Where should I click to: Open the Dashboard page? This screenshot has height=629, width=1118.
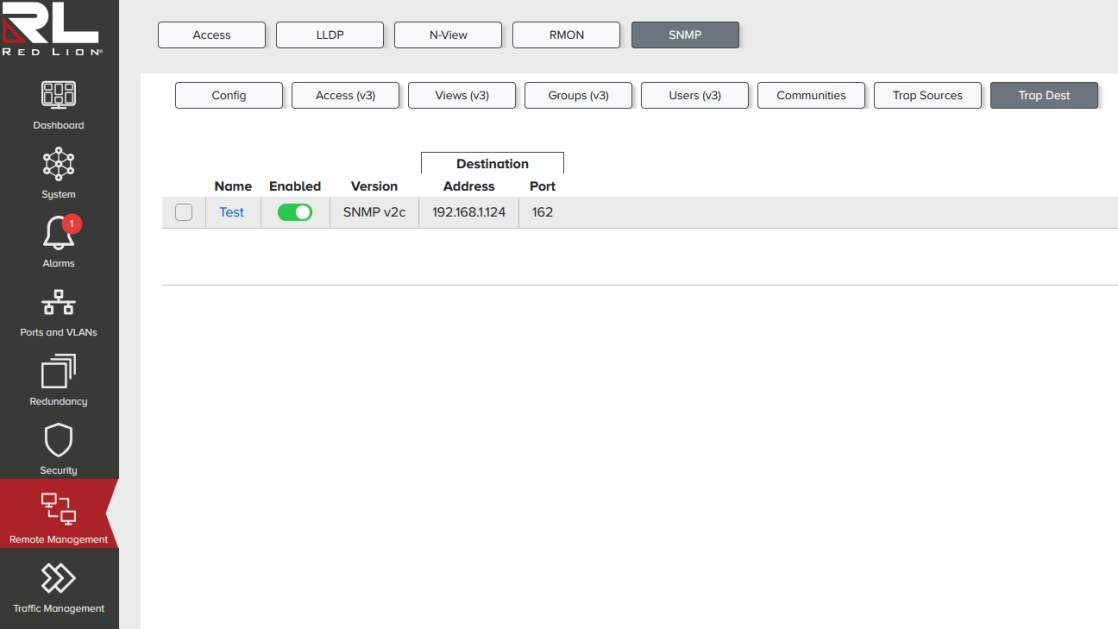tap(58, 105)
